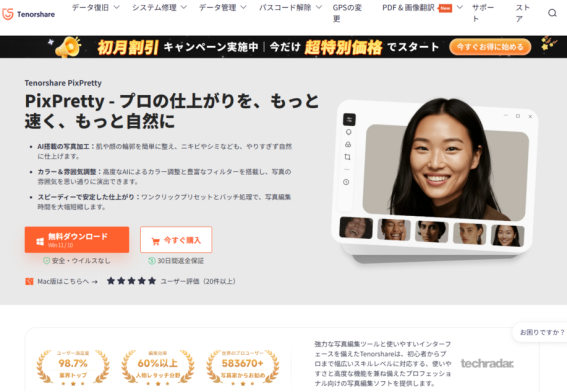Expand the PDF＆画像翻訳 menu

pyautogui.click(x=422, y=8)
